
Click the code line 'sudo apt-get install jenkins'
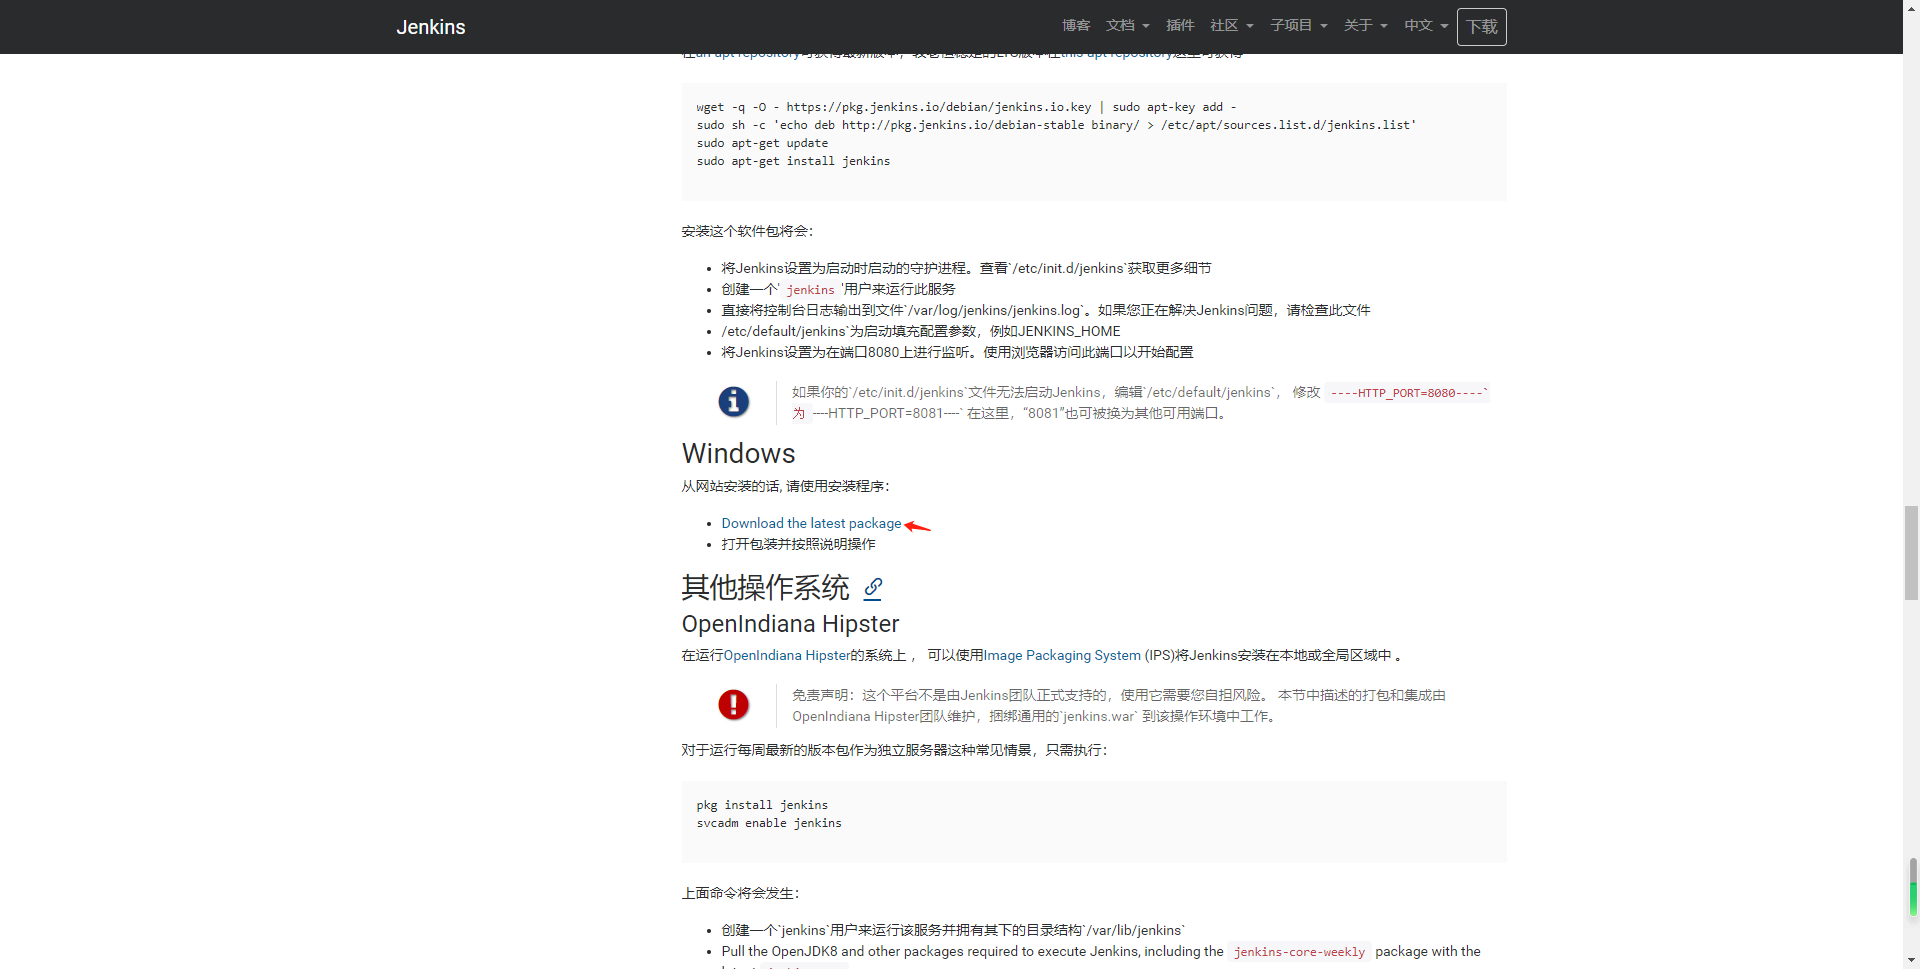pos(793,161)
